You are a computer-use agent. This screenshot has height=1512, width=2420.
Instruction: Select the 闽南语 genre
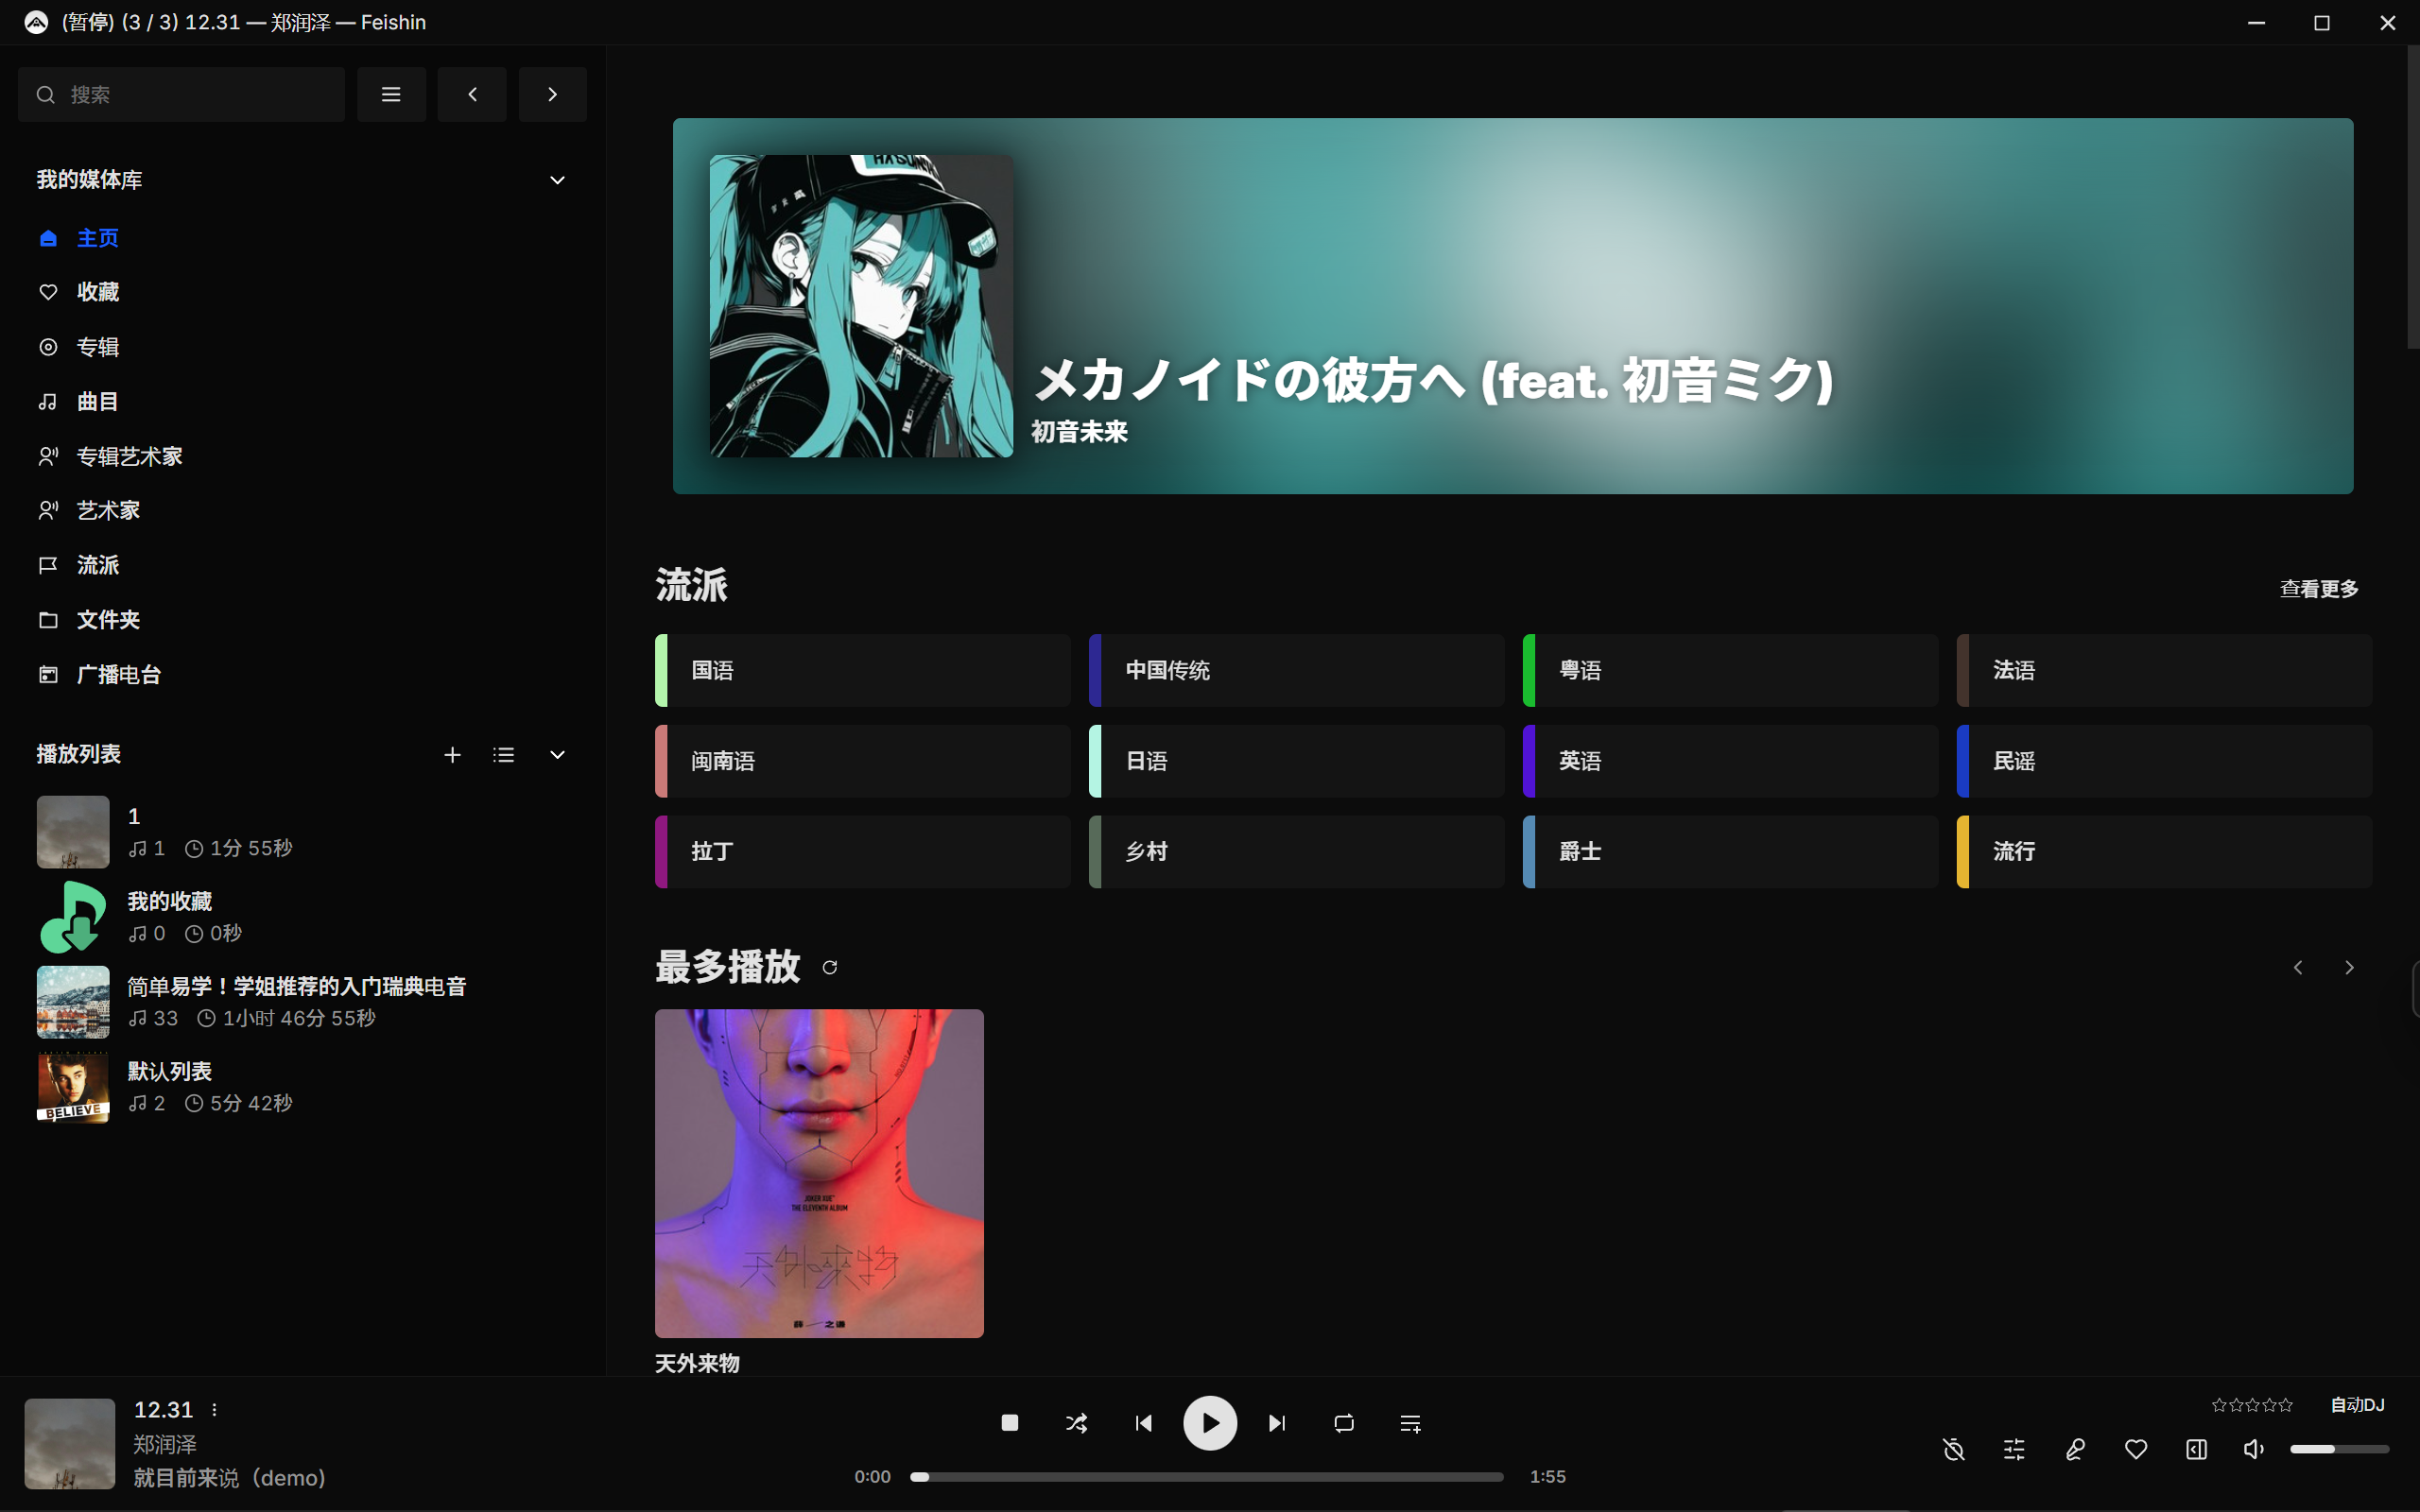[862, 761]
